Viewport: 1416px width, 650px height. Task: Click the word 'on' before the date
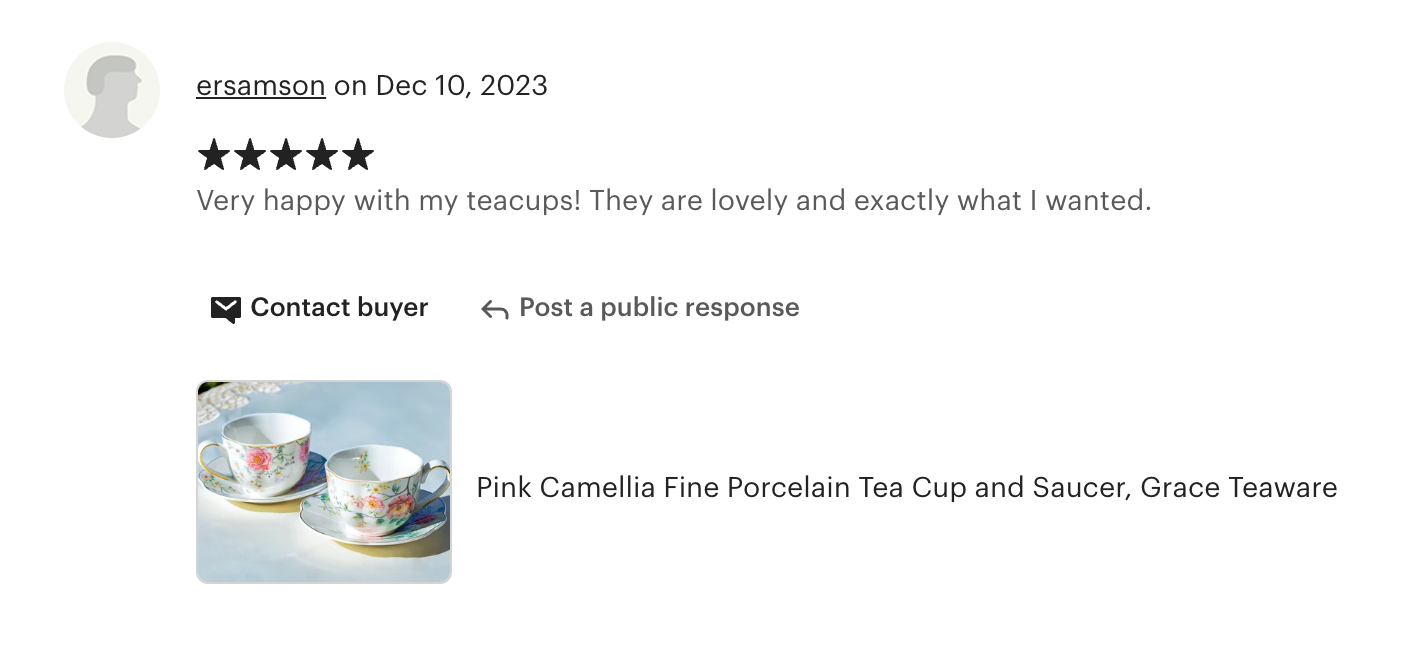click(x=350, y=86)
